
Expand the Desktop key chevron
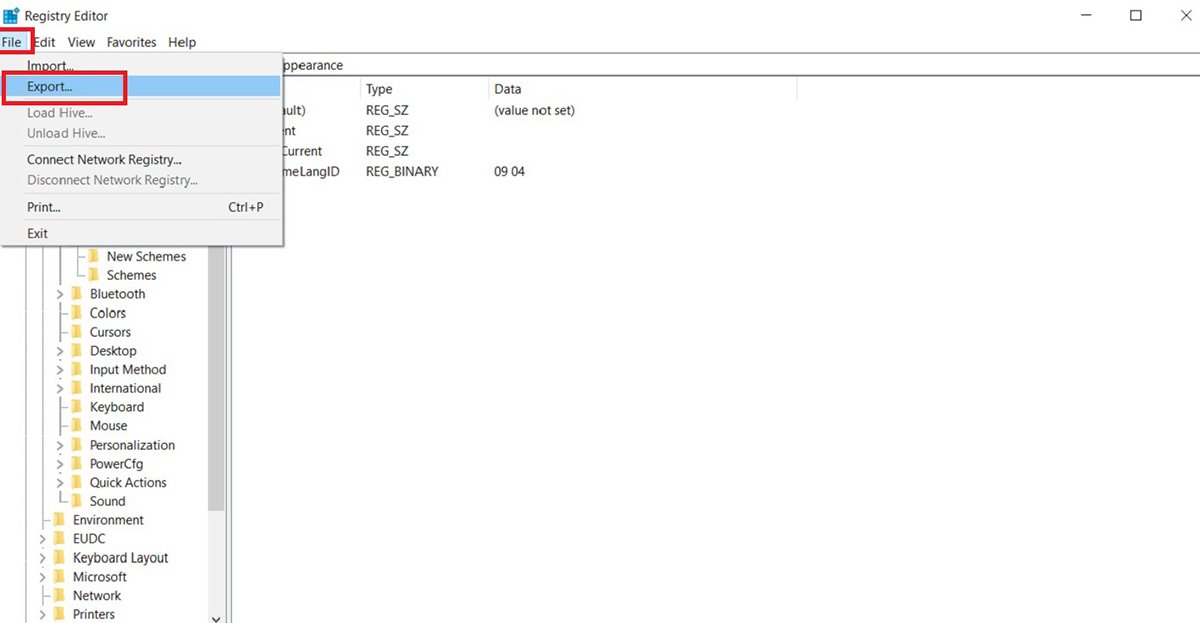point(59,350)
